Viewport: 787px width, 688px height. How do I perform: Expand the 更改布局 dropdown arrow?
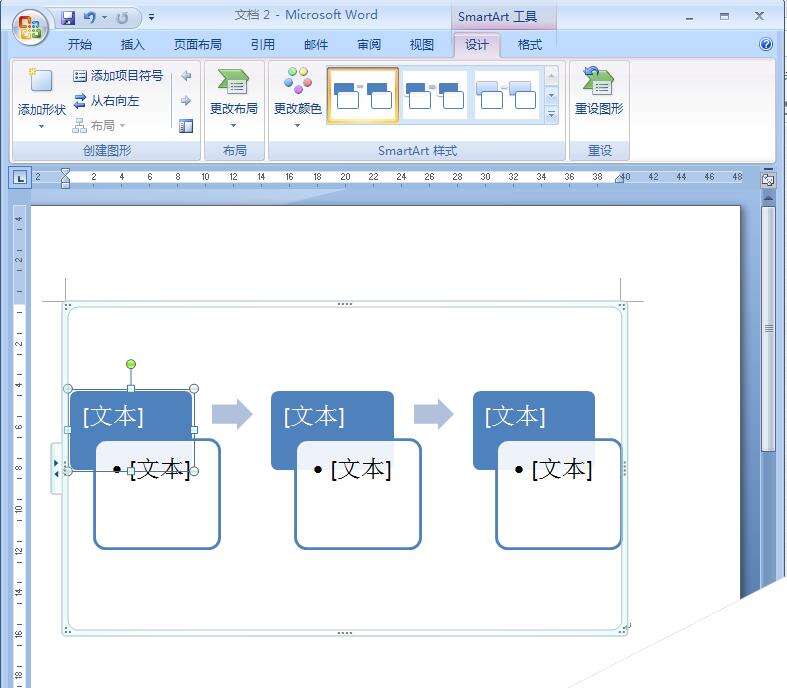233,125
